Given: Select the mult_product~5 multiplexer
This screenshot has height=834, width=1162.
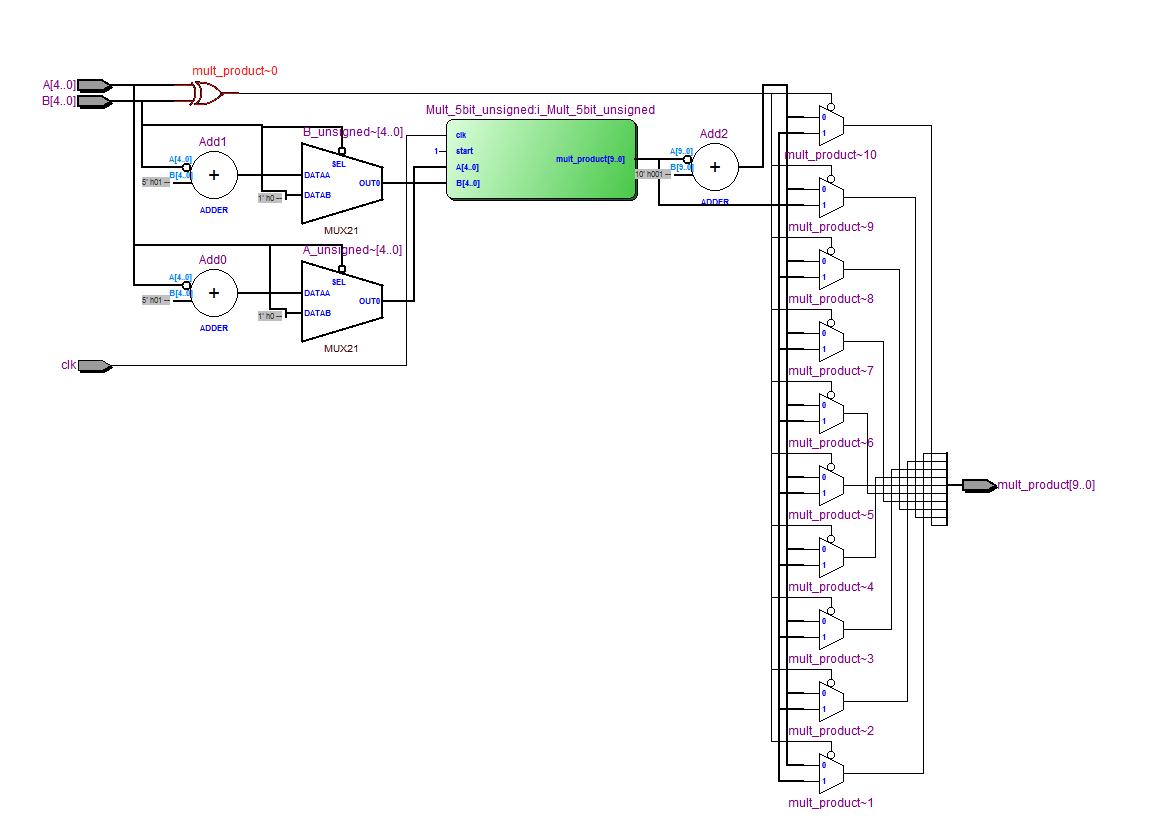Looking at the screenshot, I should click(x=831, y=484).
